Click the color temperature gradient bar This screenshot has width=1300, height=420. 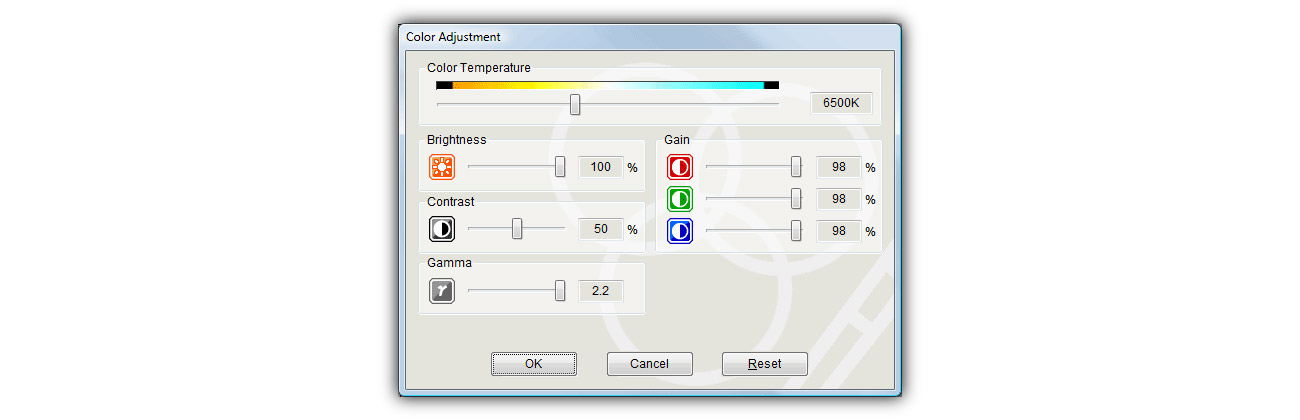(608, 86)
